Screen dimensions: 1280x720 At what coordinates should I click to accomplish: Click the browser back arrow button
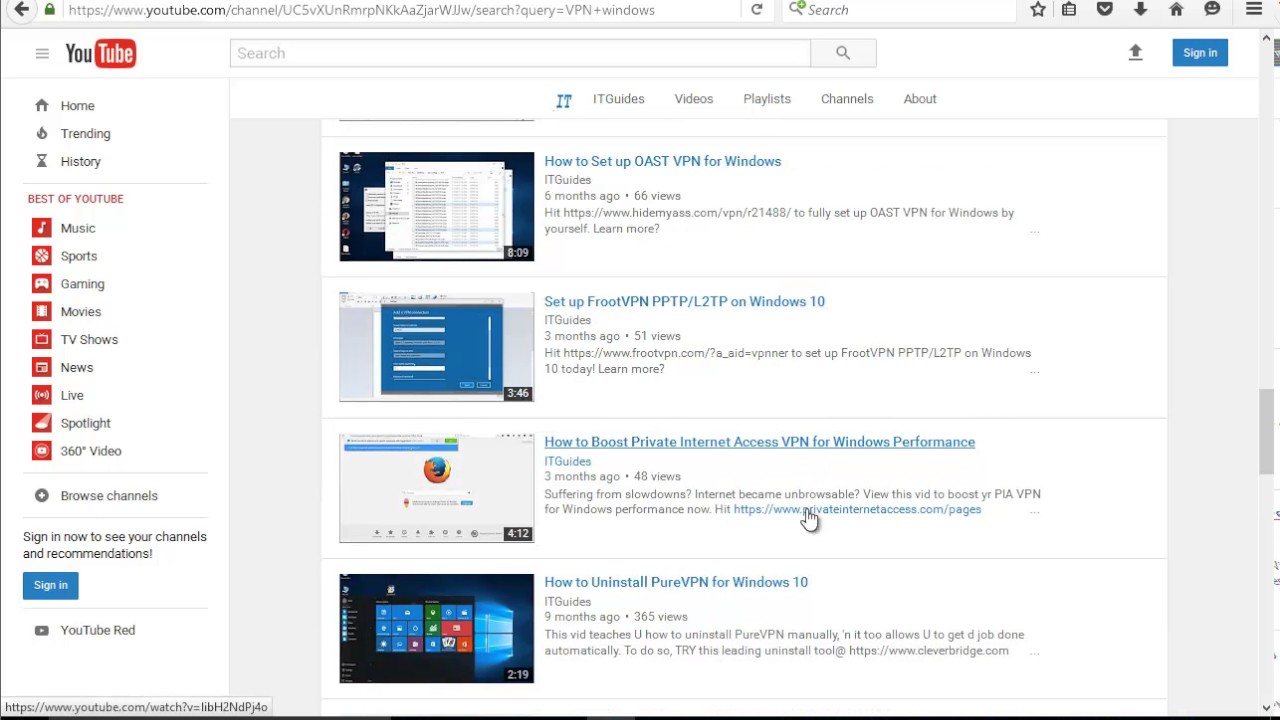point(21,10)
